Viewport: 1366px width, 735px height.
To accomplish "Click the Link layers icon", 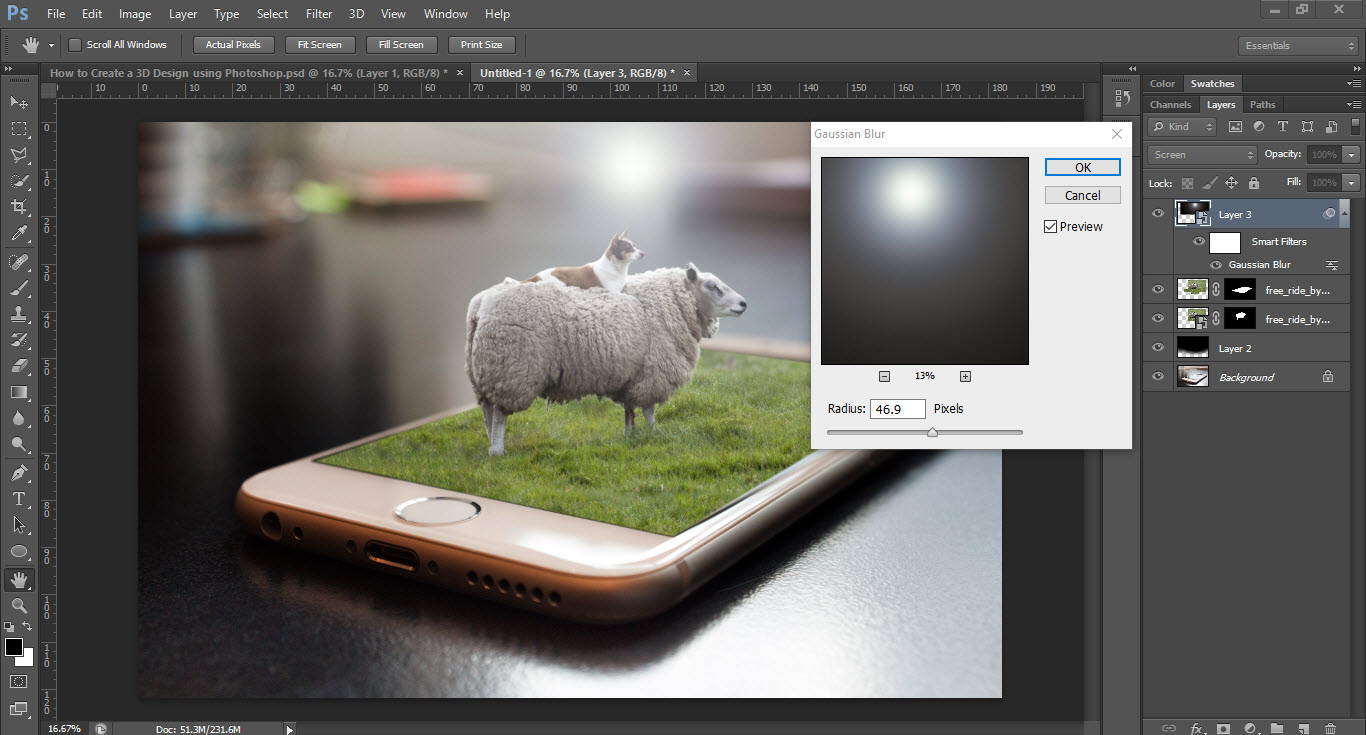I will 1170,728.
